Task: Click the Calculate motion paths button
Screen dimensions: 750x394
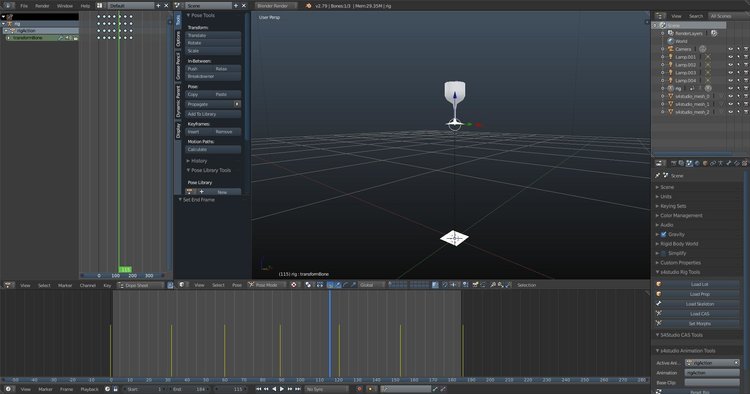Action: tap(213, 150)
